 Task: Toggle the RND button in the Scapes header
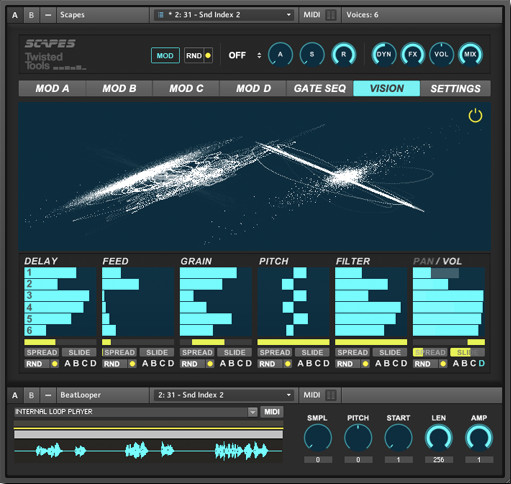(x=198, y=55)
